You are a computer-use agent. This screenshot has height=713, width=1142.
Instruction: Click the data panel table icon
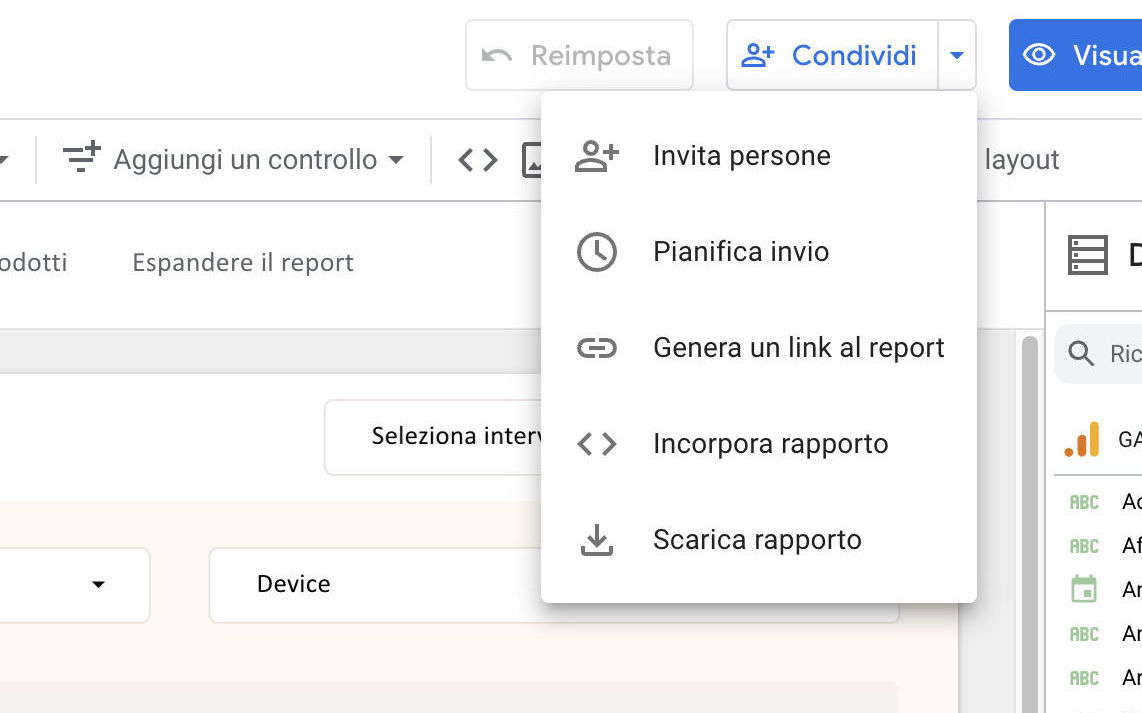1087,255
